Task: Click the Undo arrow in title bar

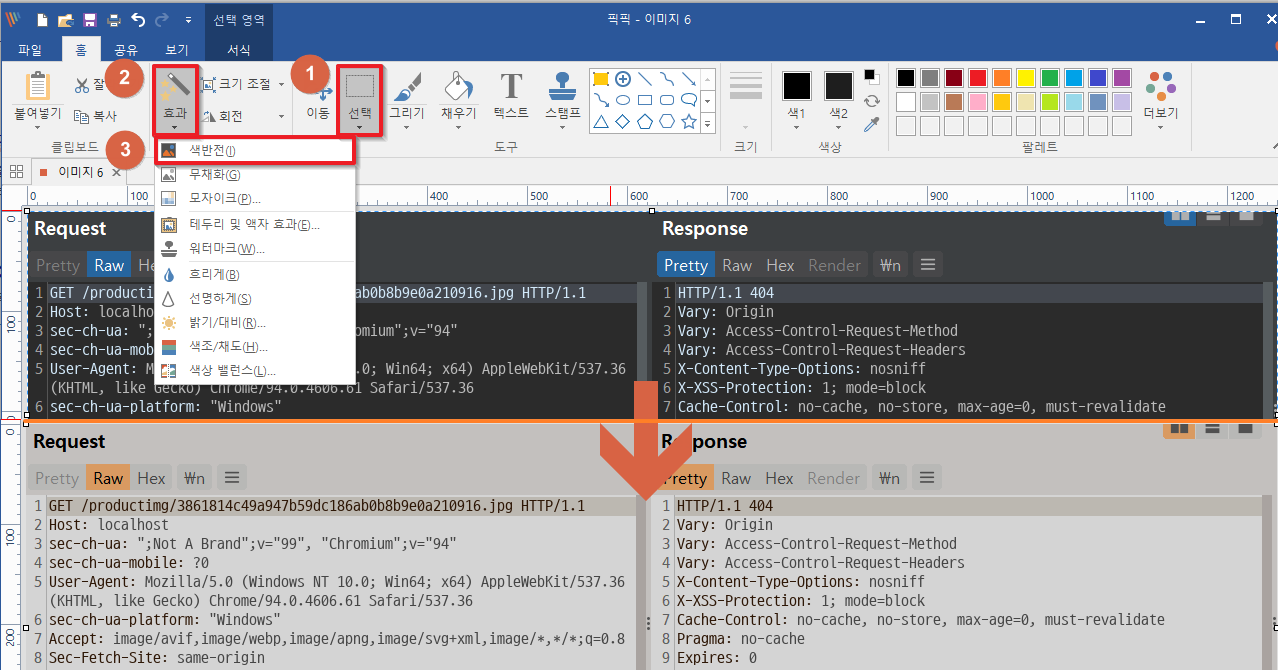Action: tap(138, 20)
